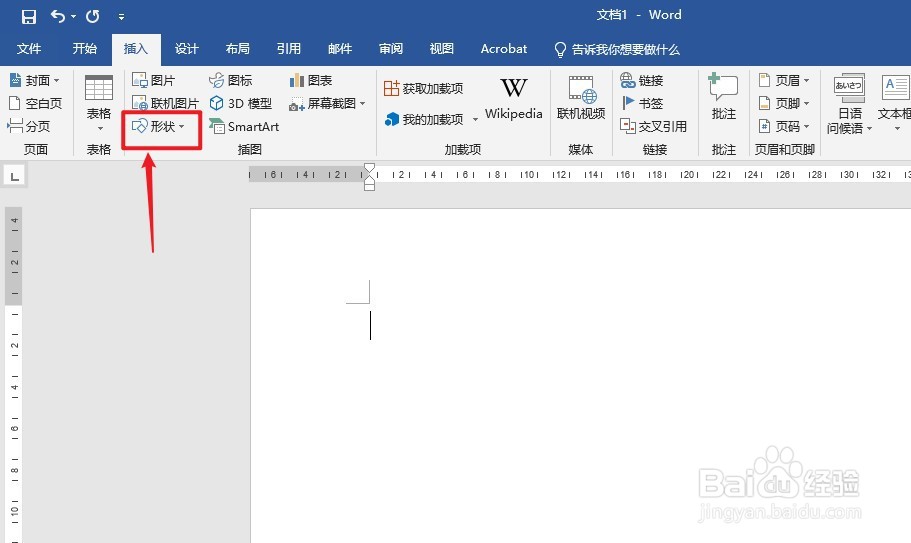The width and height of the screenshot is (911, 543).
Task: Insert online video with 联机视频
Action: pos(581,98)
